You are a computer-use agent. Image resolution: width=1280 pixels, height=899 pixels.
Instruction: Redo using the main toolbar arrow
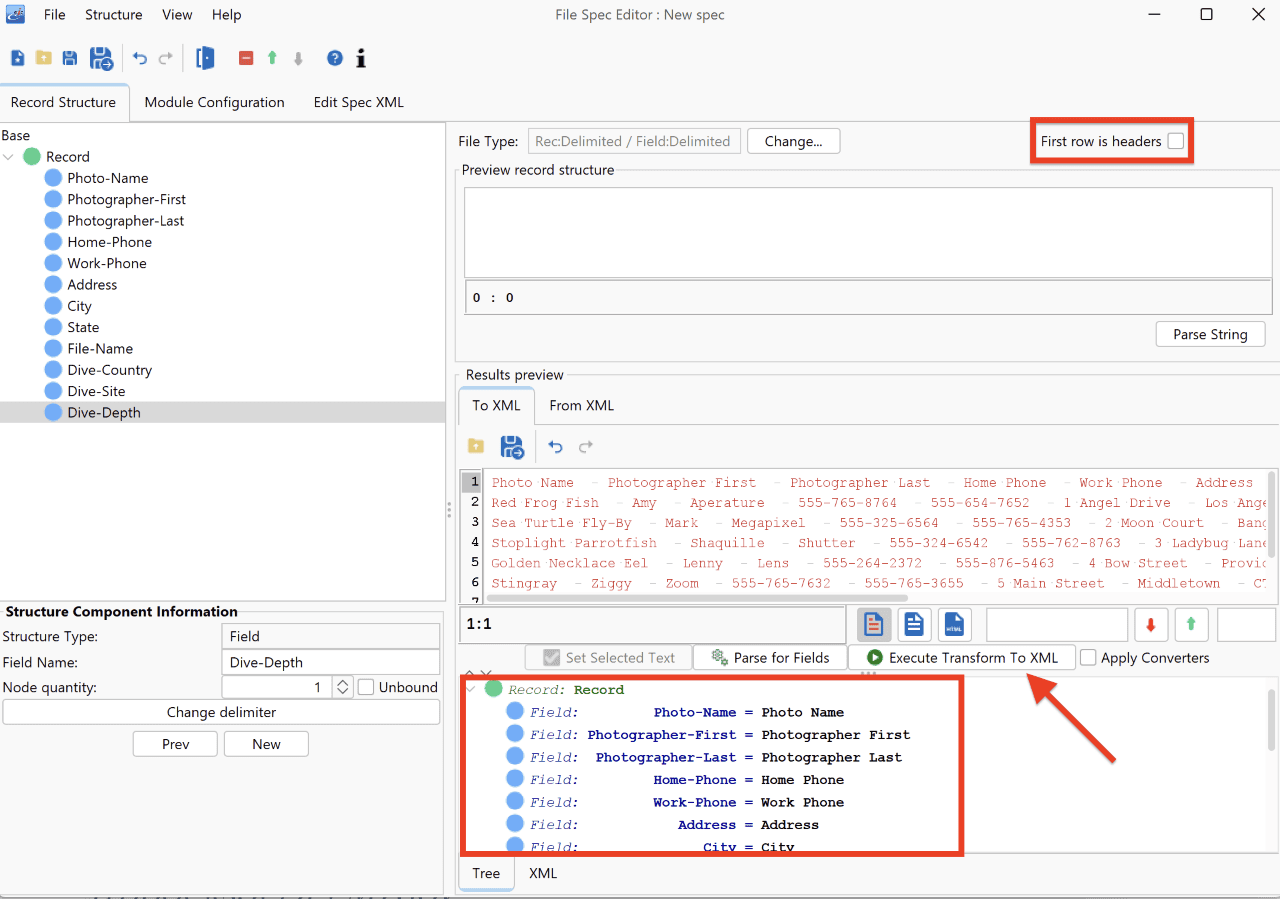click(x=166, y=58)
